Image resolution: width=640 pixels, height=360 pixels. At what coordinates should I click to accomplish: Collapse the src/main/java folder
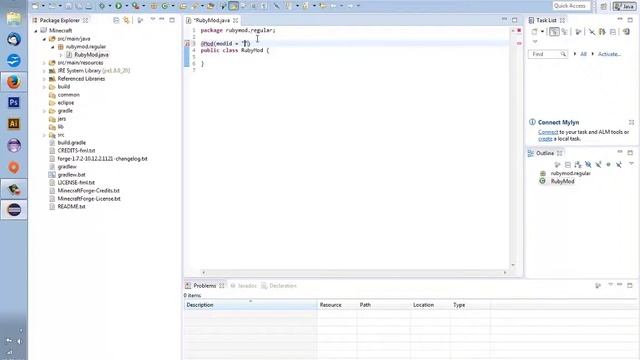[x=44, y=39]
